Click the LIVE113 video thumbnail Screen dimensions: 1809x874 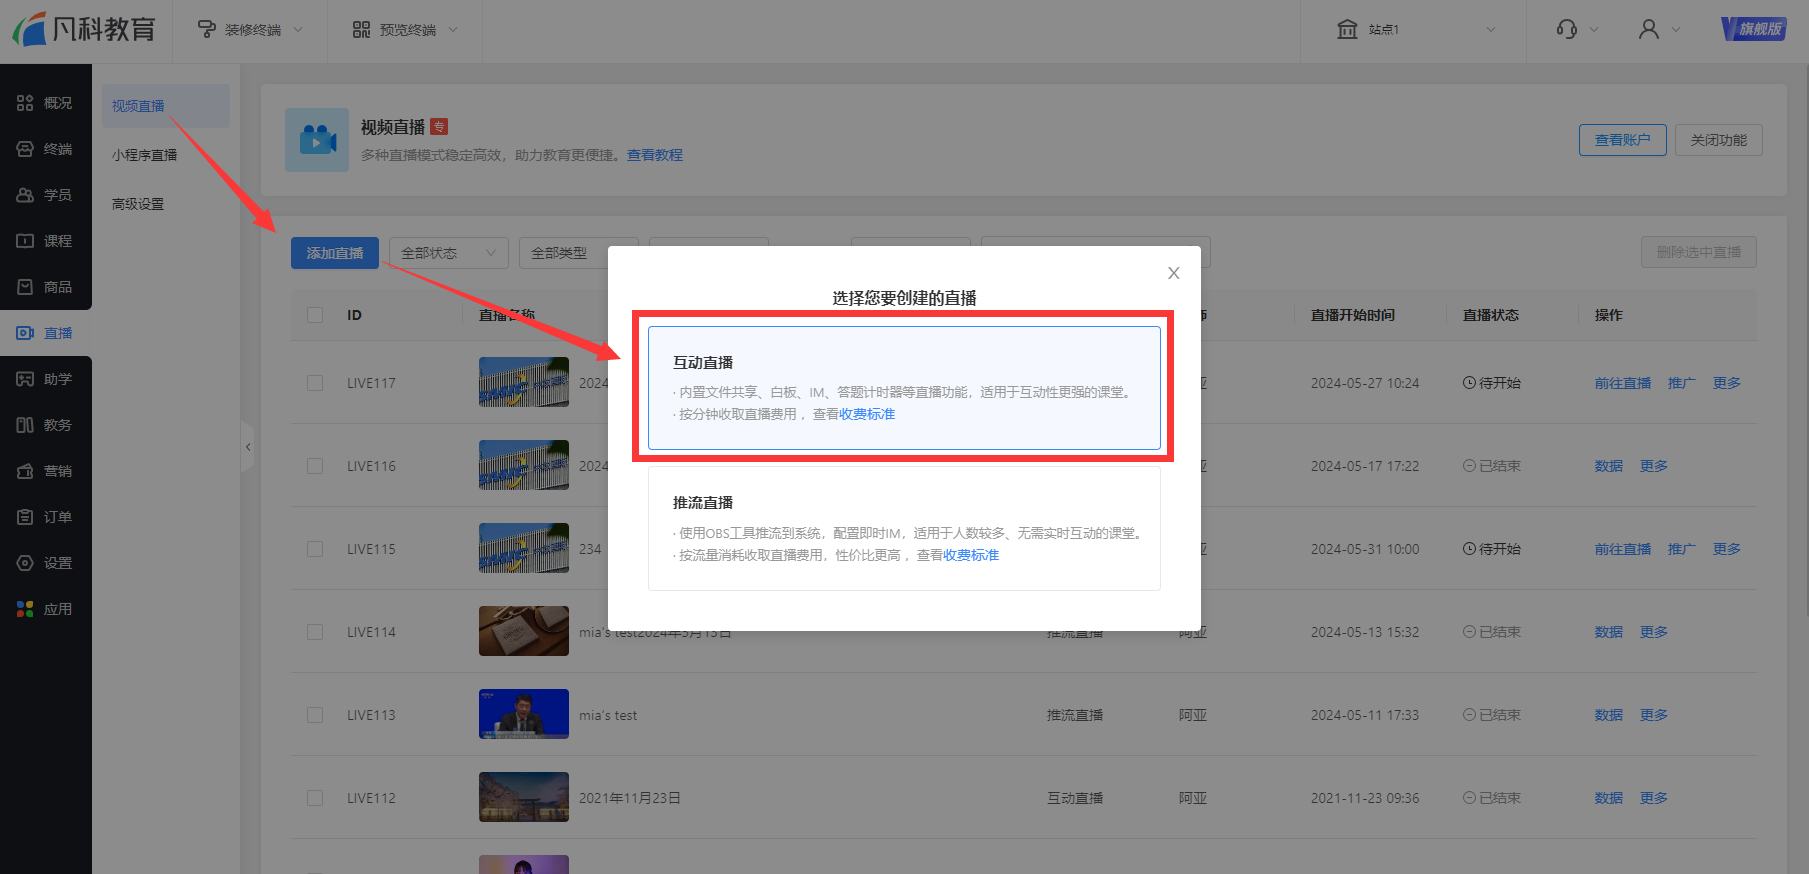click(523, 714)
